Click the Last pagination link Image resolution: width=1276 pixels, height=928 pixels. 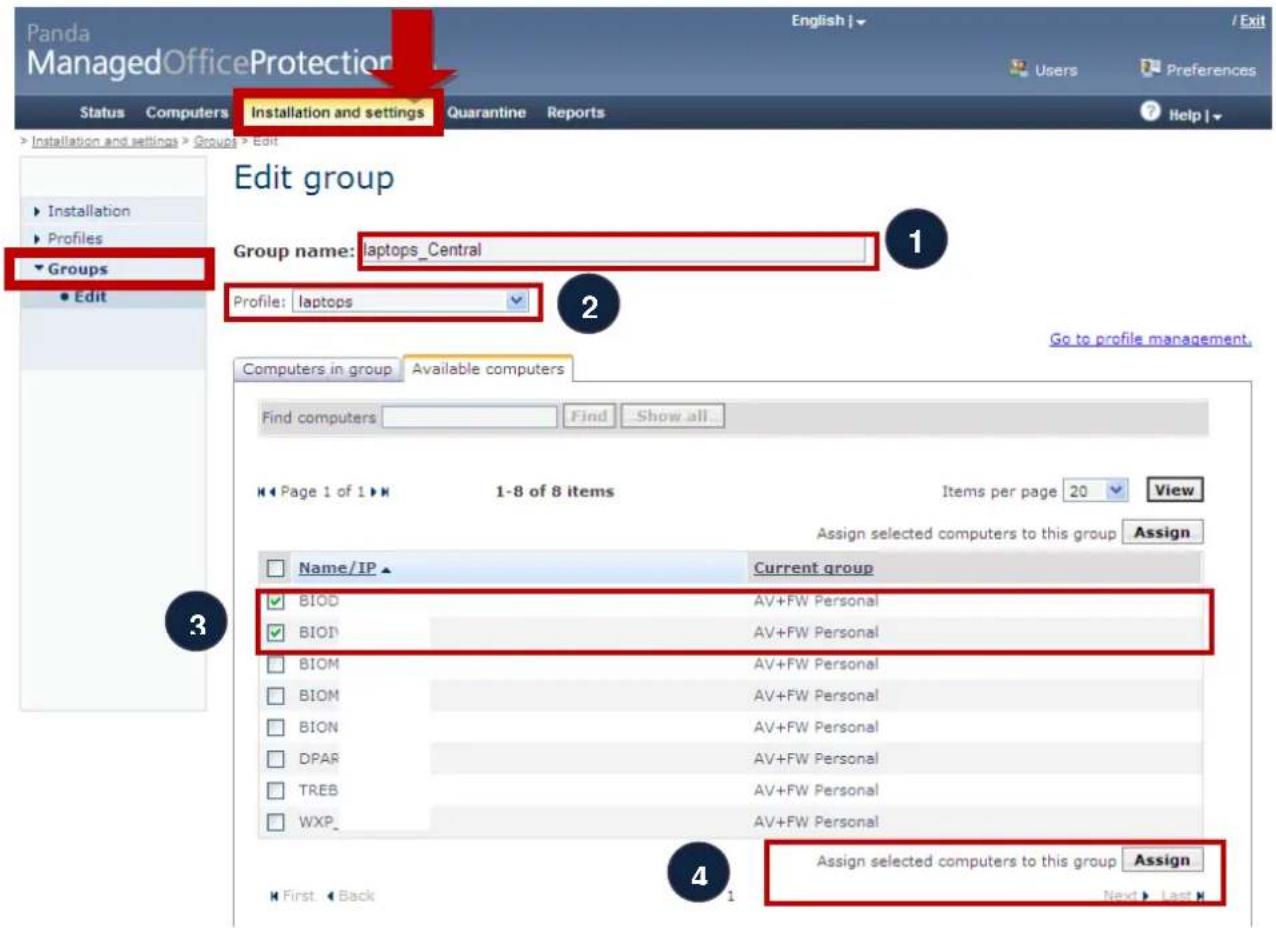(x=1183, y=896)
